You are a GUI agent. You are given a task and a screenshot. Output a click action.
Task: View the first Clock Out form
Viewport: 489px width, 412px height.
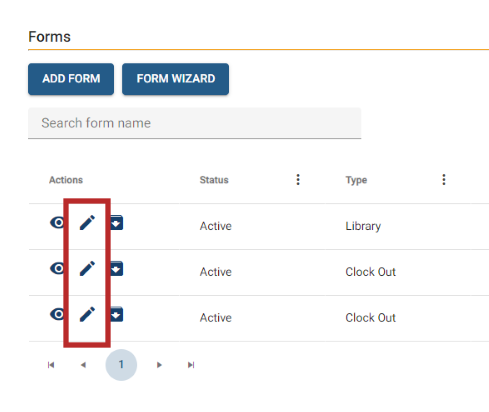(57, 268)
